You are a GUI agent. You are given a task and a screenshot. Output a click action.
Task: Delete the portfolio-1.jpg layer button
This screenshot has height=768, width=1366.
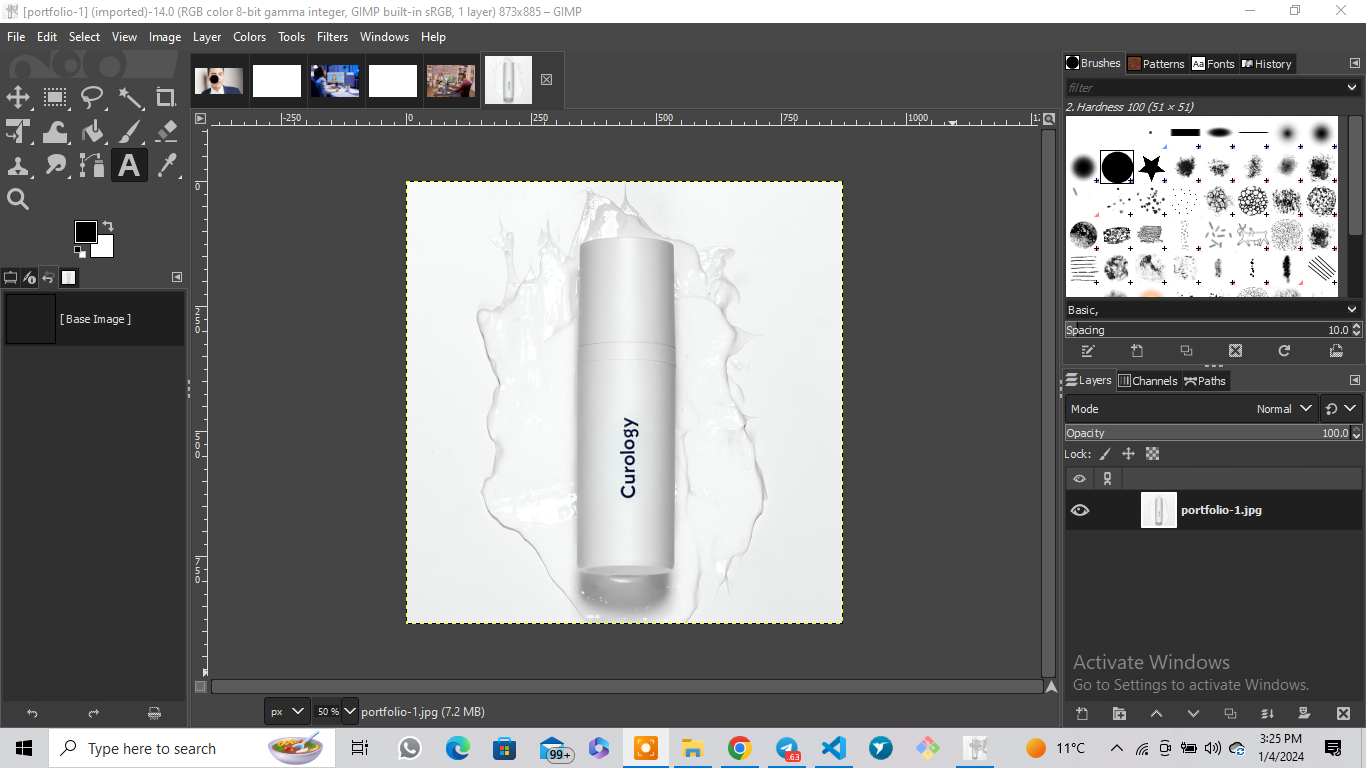(1343, 713)
